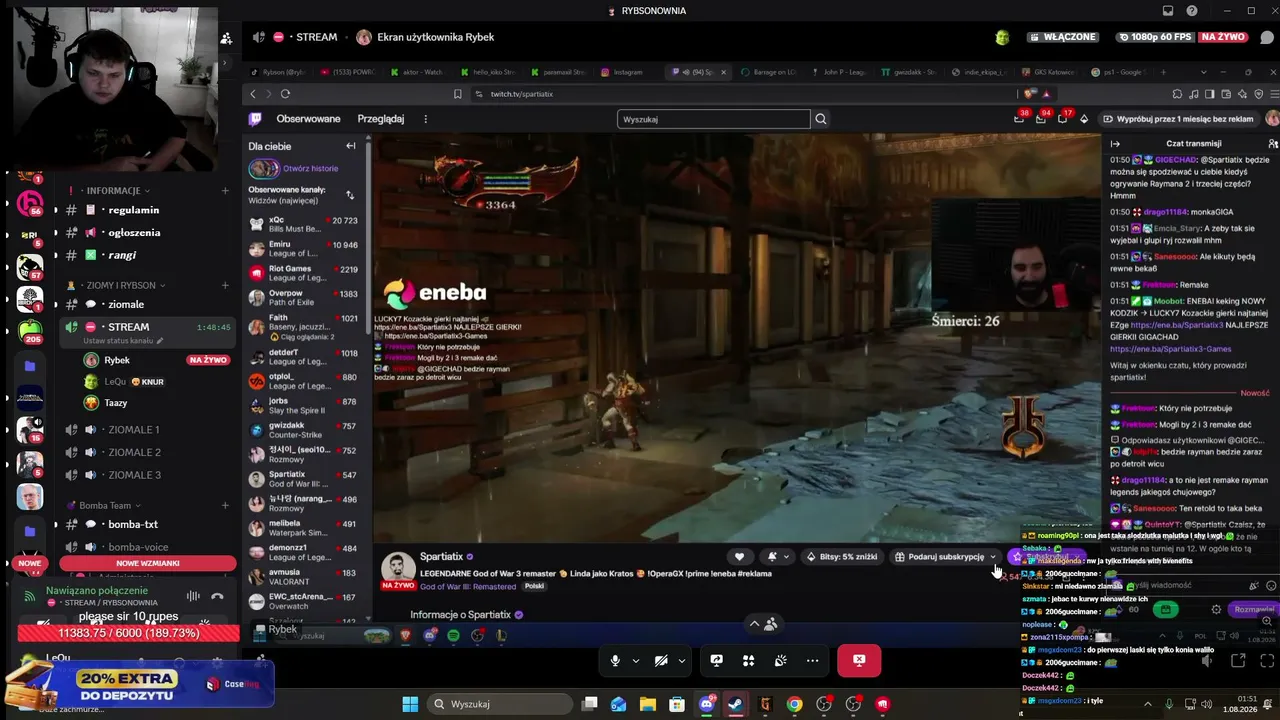Open xQc channel in followed list
The width and height of the screenshot is (1280, 720).
tap(303, 225)
